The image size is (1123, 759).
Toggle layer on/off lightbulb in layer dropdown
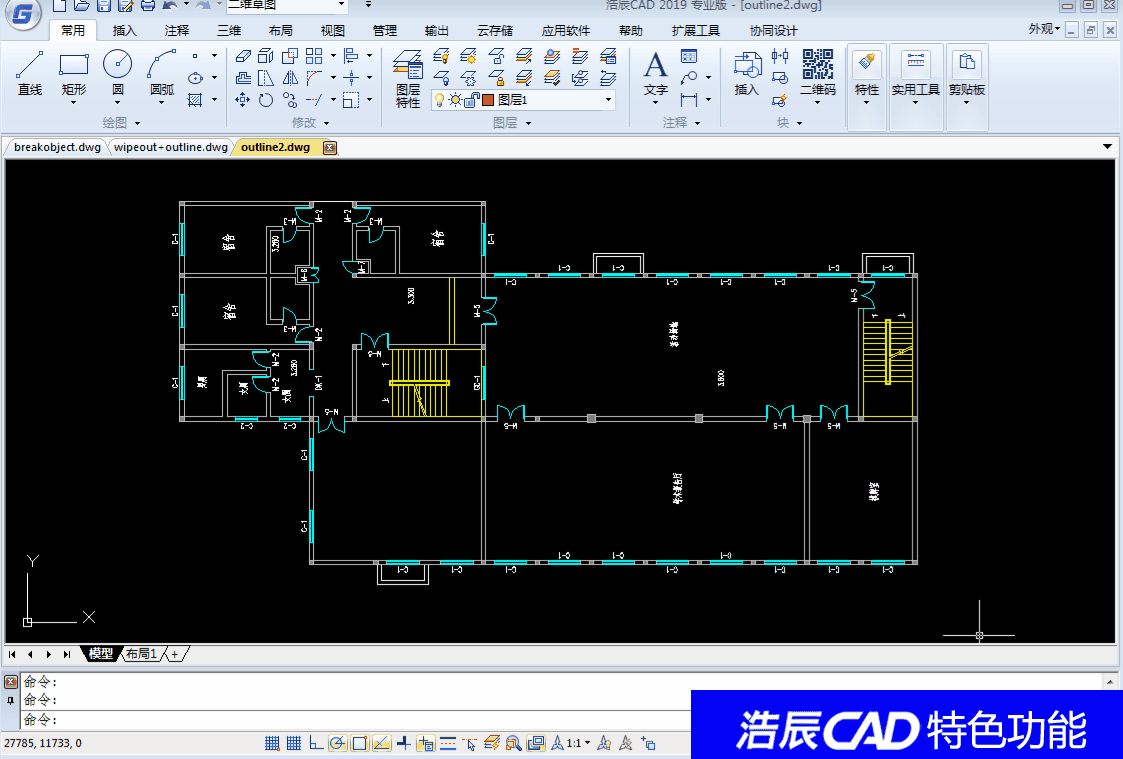click(440, 100)
